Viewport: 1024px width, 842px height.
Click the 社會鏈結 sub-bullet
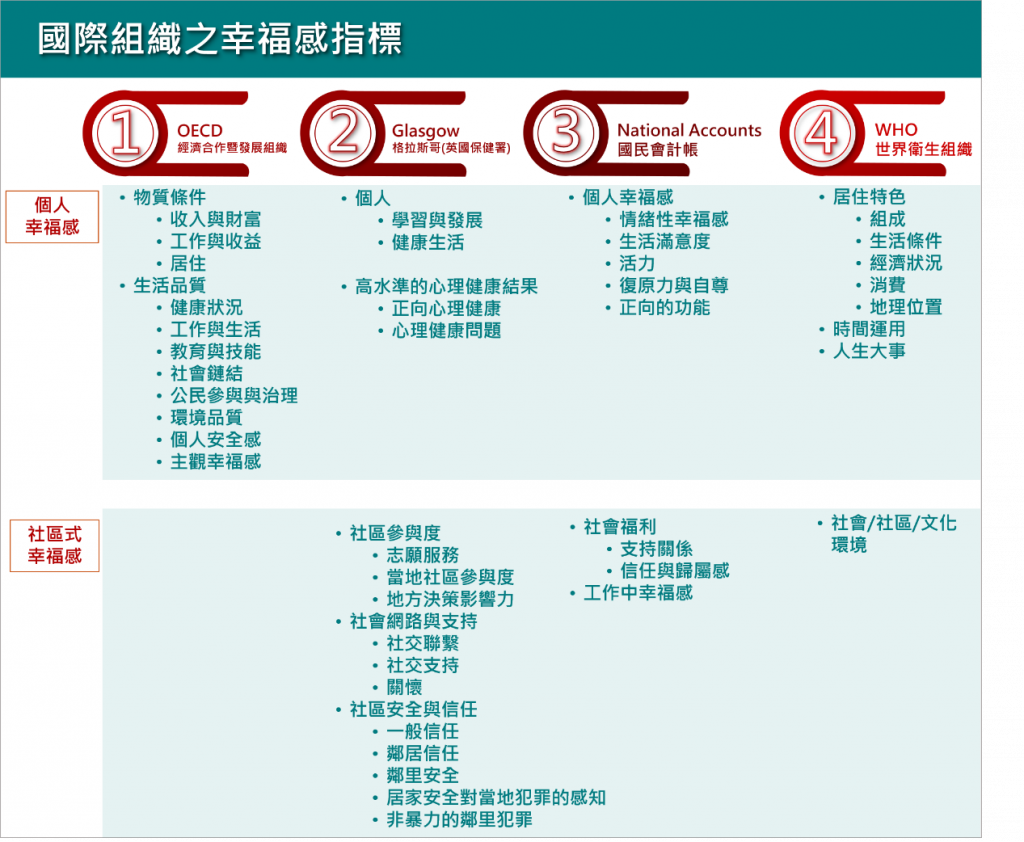[x=206, y=374]
